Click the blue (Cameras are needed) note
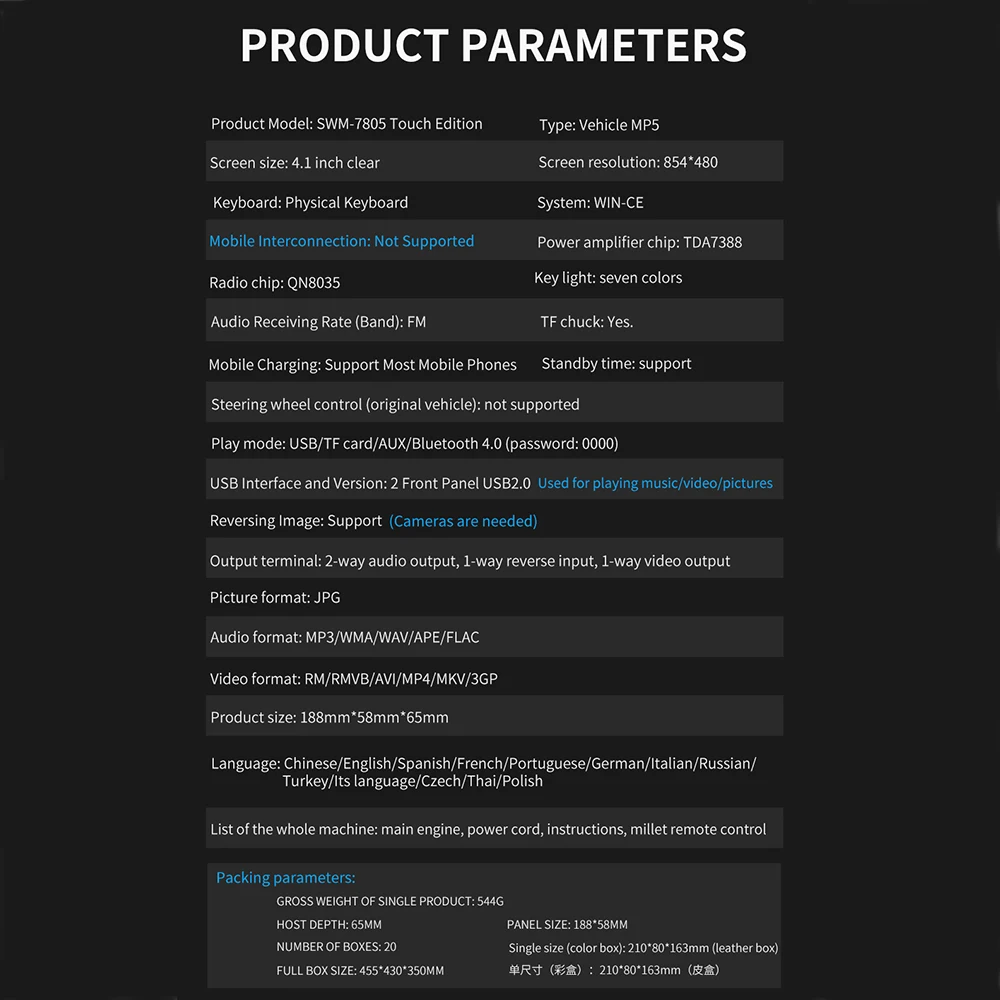The width and height of the screenshot is (1000, 1000). pyautogui.click(x=463, y=521)
